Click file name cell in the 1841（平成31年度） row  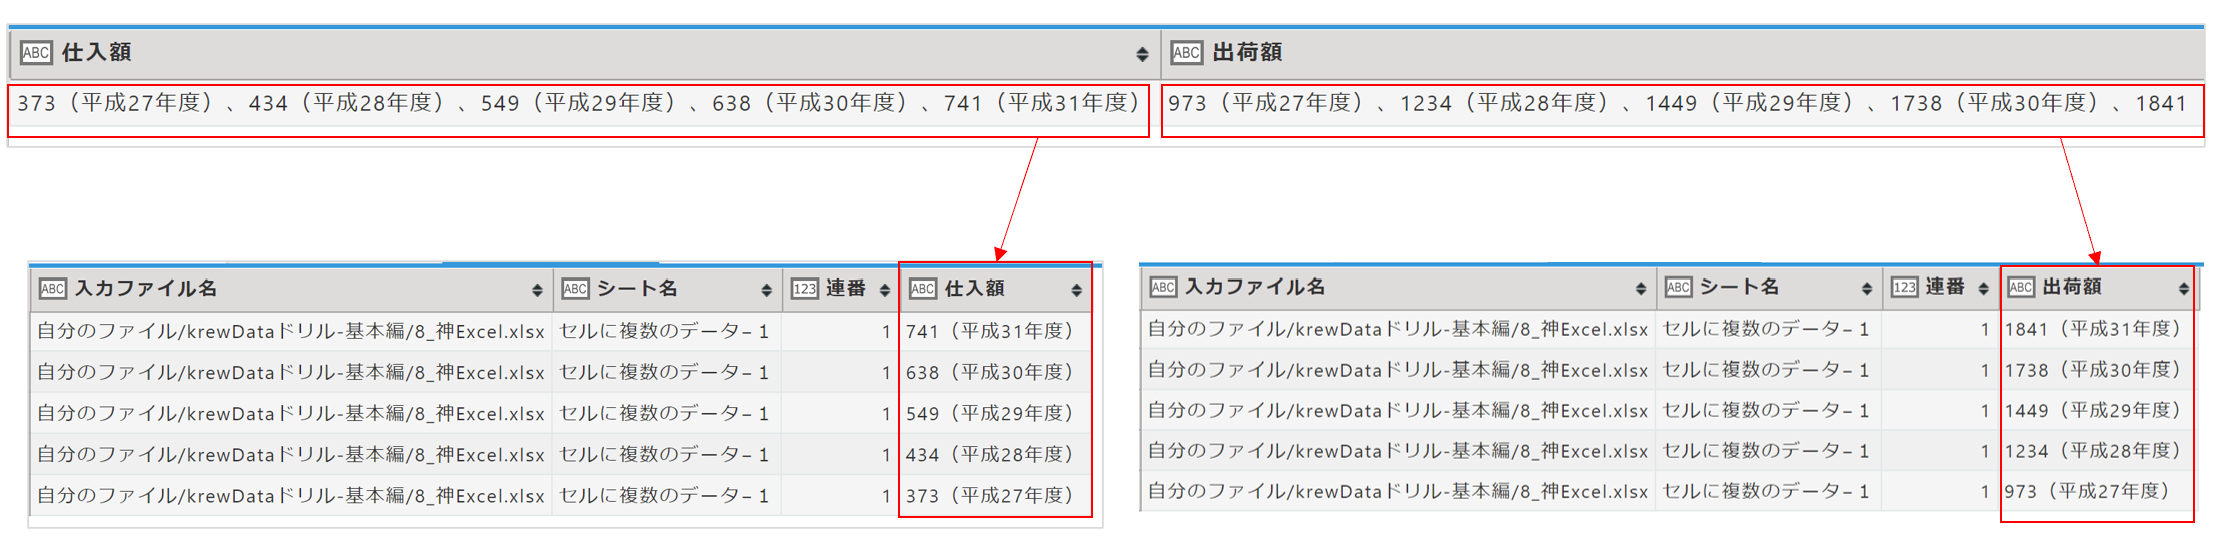pyautogui.click(x=1398, y=329)
